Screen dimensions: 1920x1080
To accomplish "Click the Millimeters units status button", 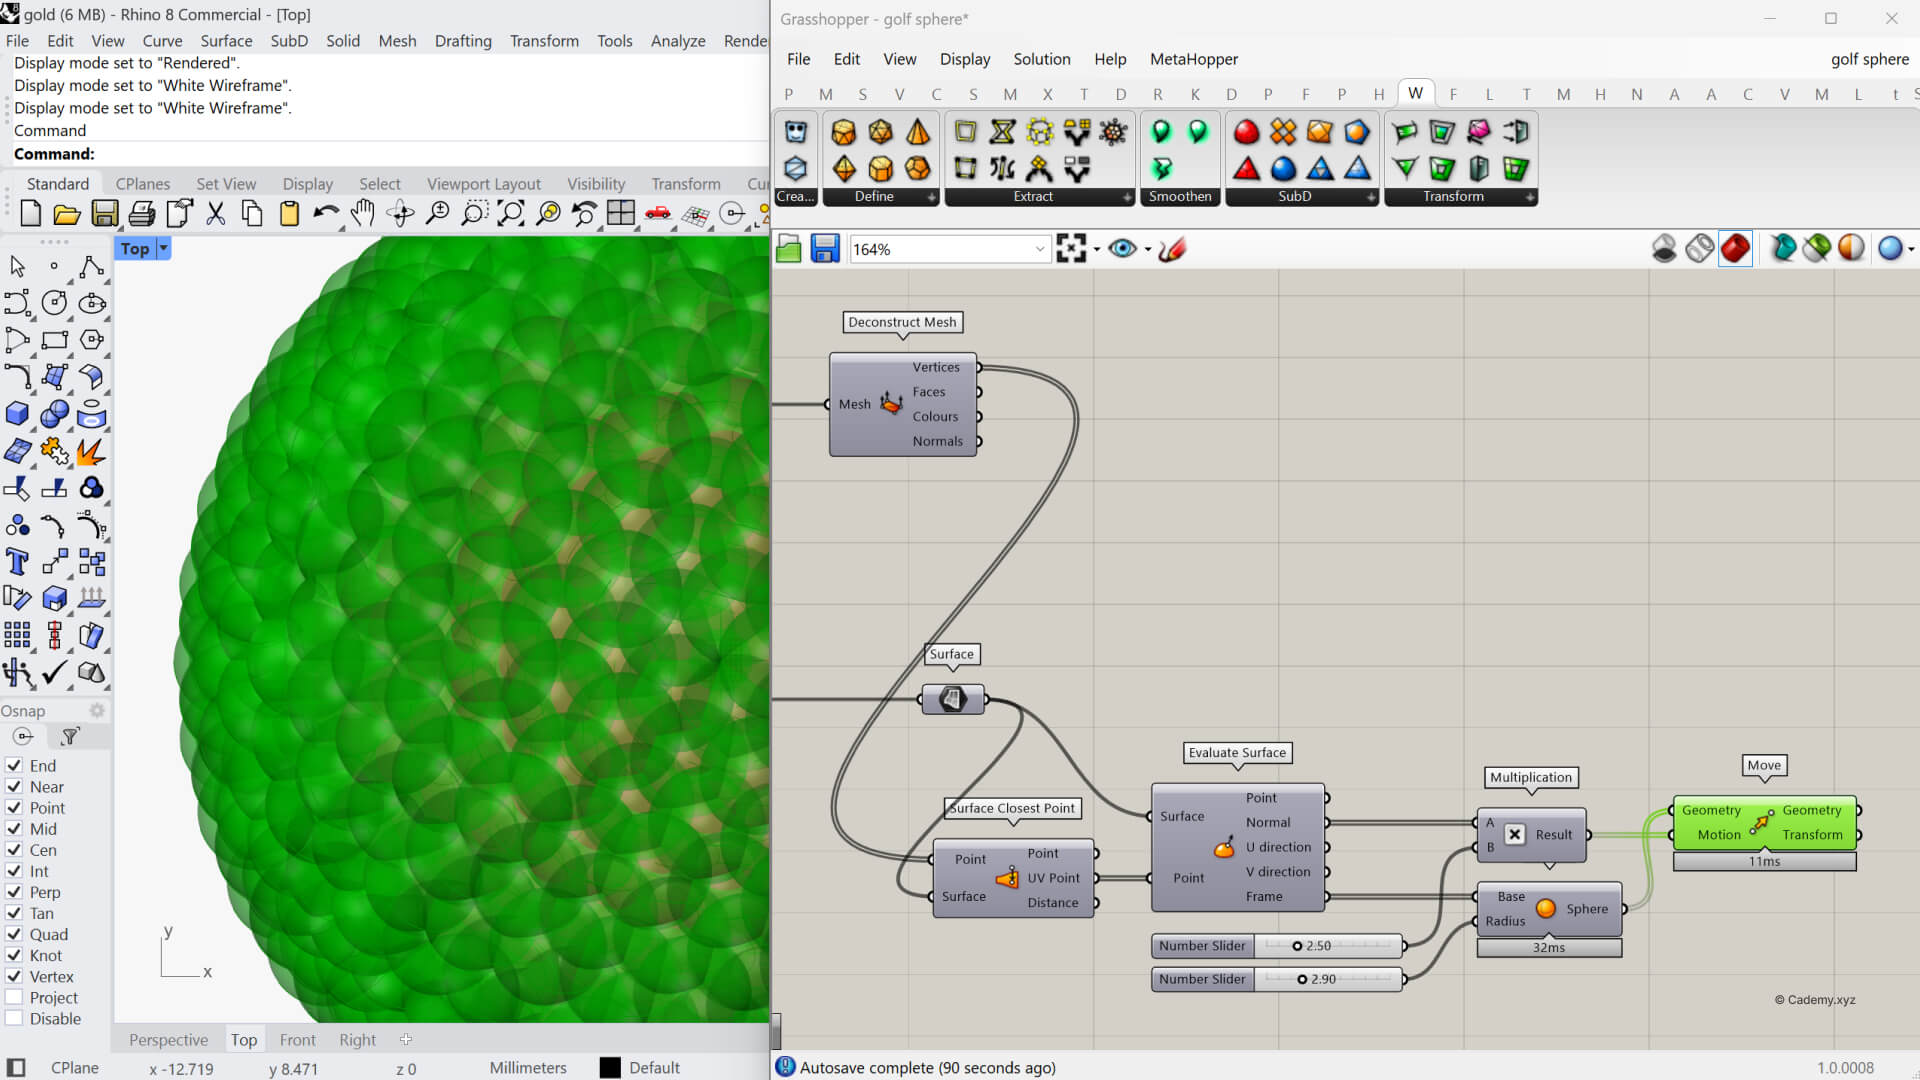I will click(x=528, y=1068).
